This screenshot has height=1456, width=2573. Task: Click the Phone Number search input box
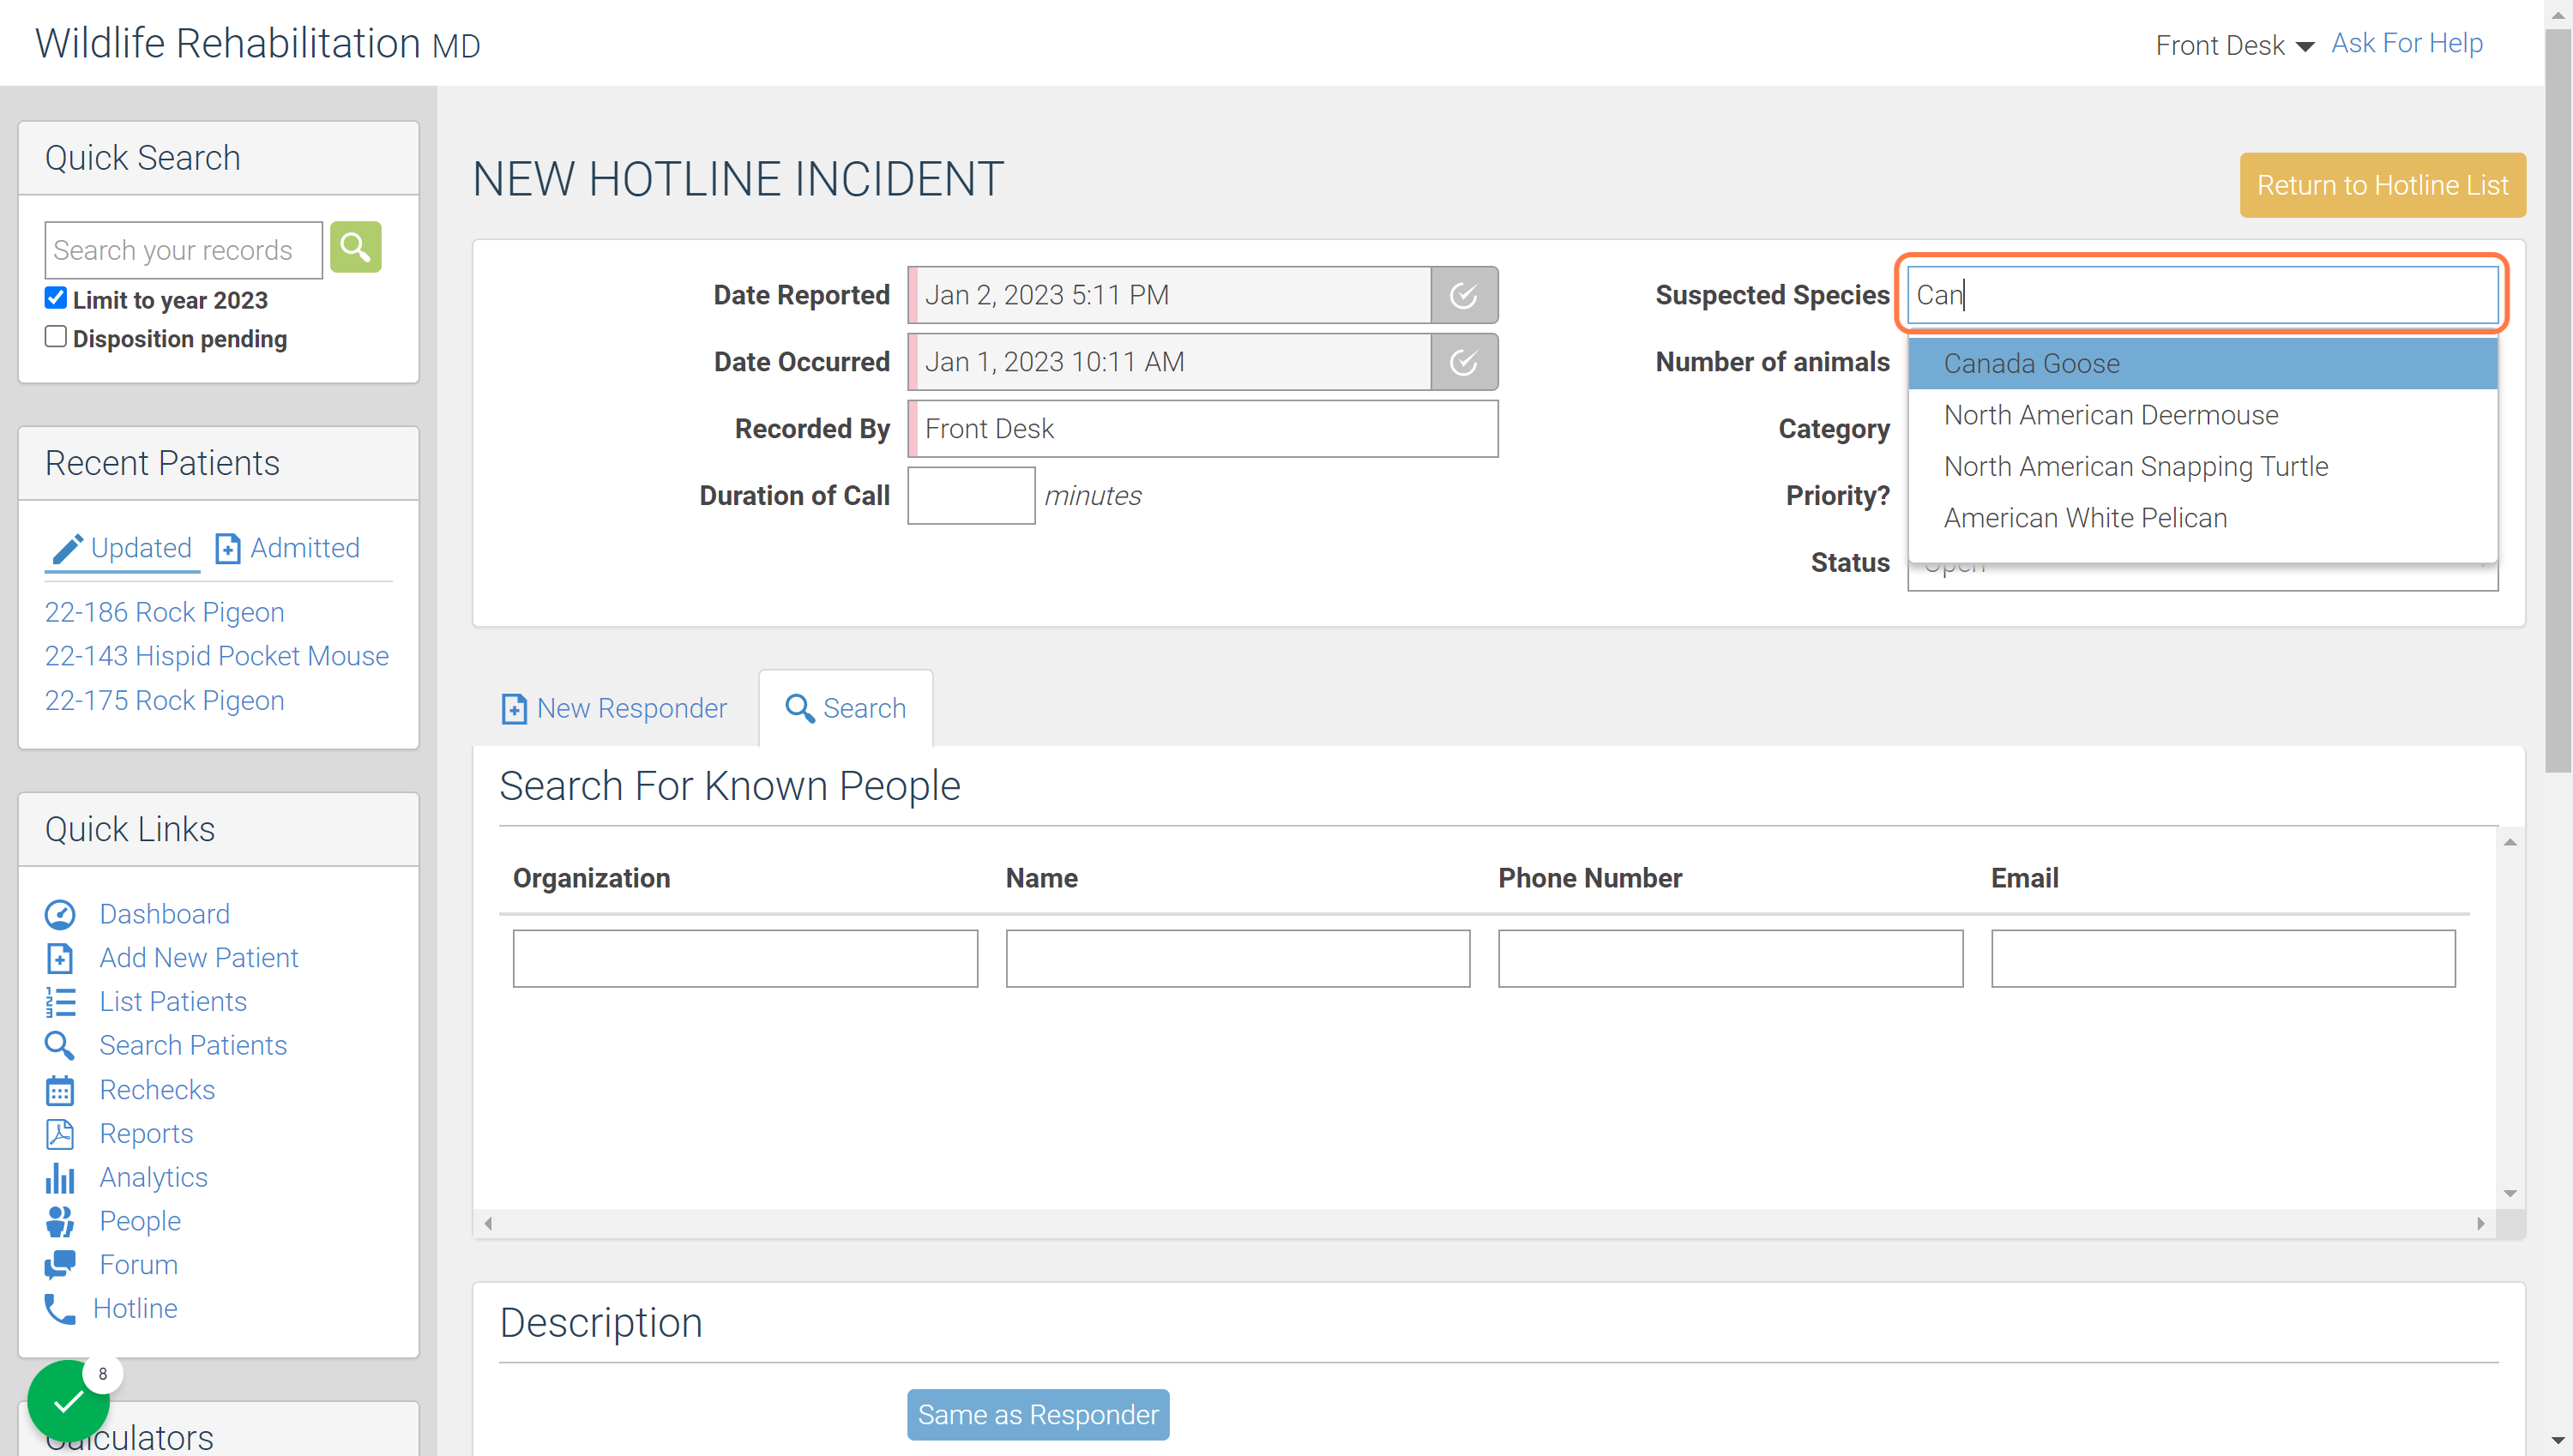tap(1730, 958)
